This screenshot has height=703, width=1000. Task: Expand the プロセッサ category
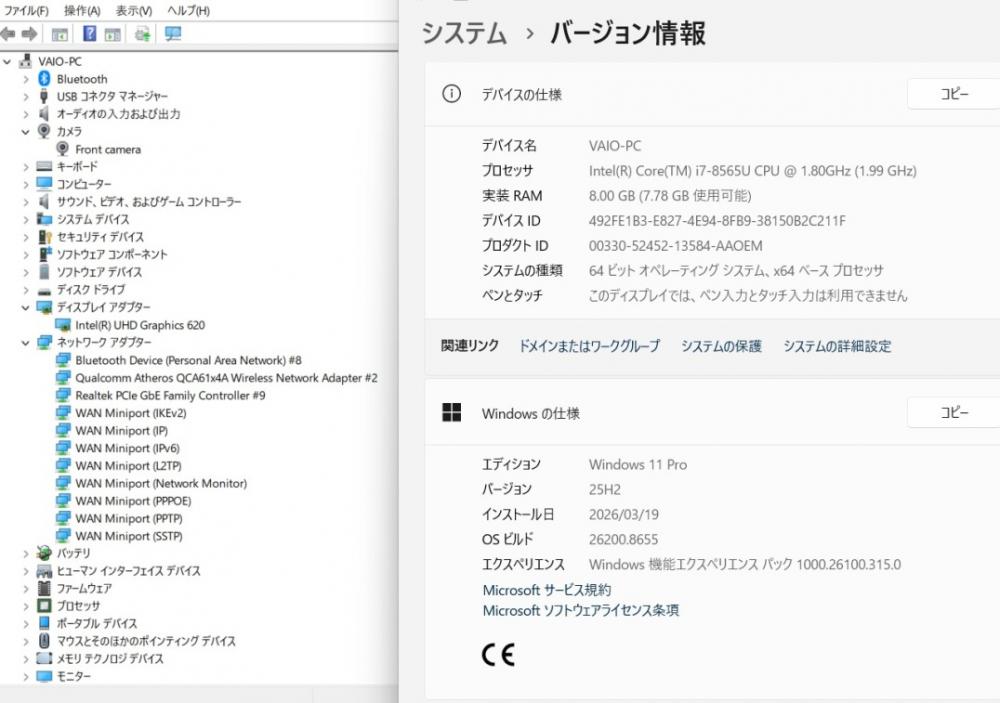coord(26,606)
